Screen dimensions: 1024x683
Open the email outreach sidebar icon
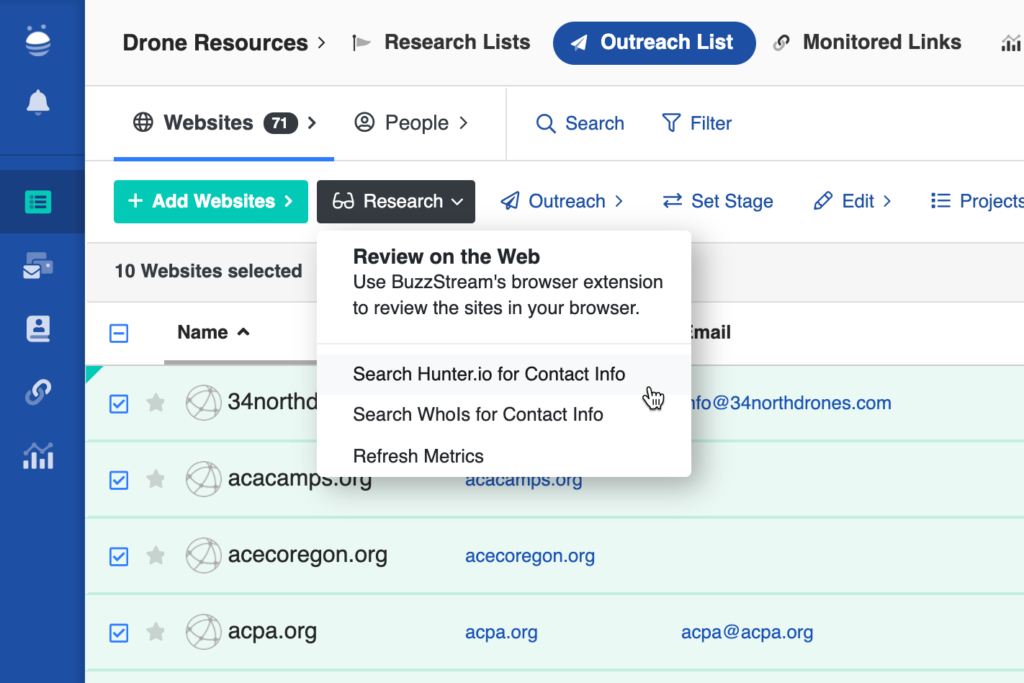tap(38, 266)
